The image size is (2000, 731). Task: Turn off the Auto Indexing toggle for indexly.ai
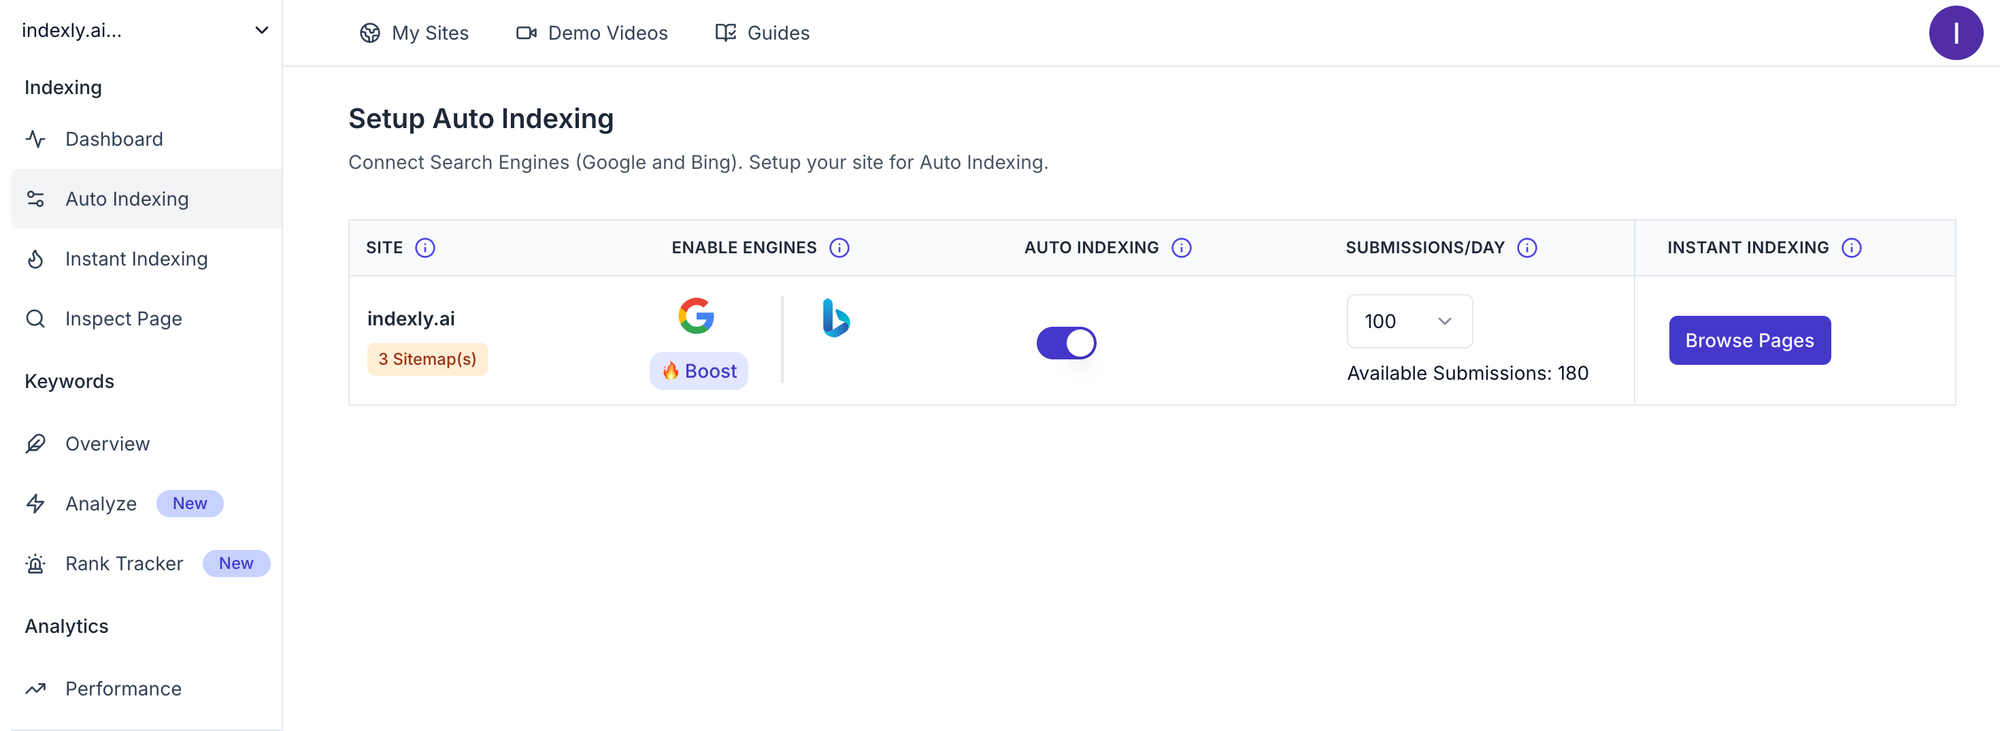pyautogui.click(x=1066, y=343)
